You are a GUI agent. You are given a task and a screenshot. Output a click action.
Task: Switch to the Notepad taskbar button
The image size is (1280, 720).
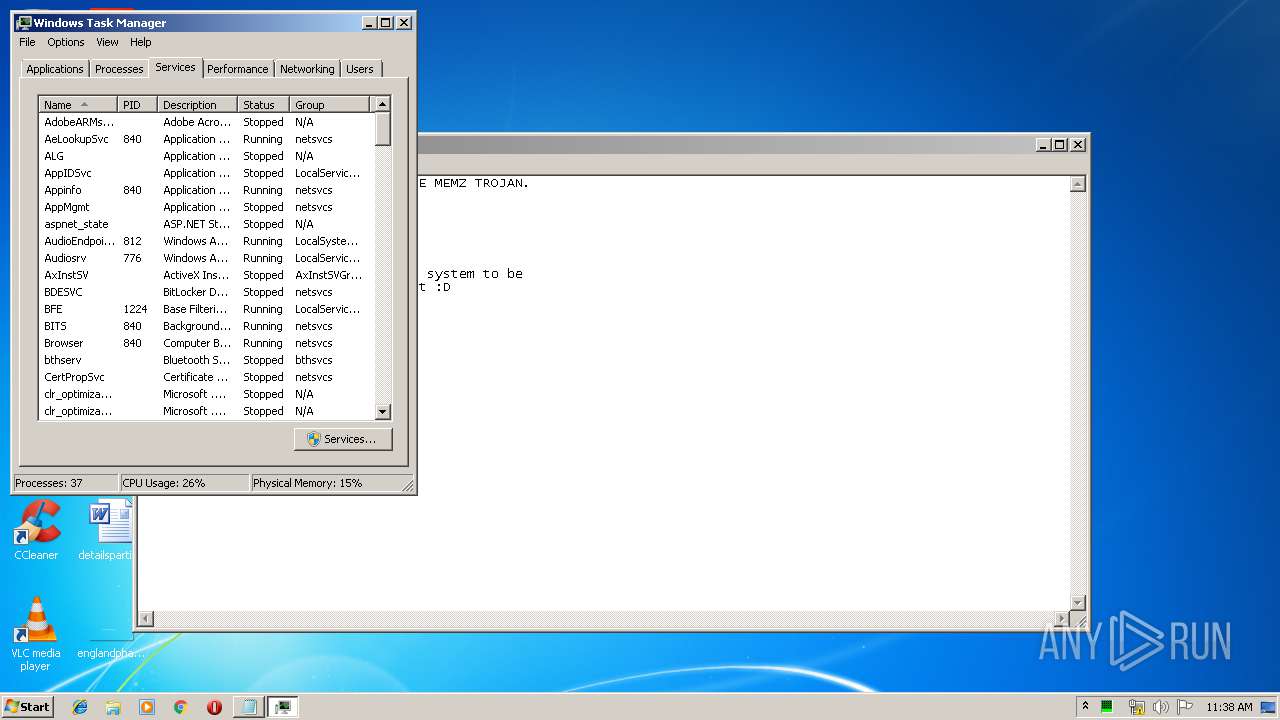tap(249, 707)
